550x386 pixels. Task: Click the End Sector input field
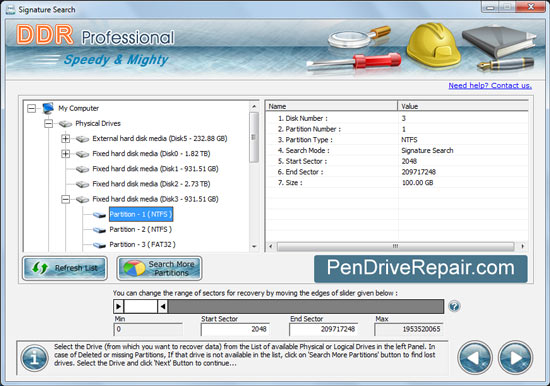[x=323, y=329]
